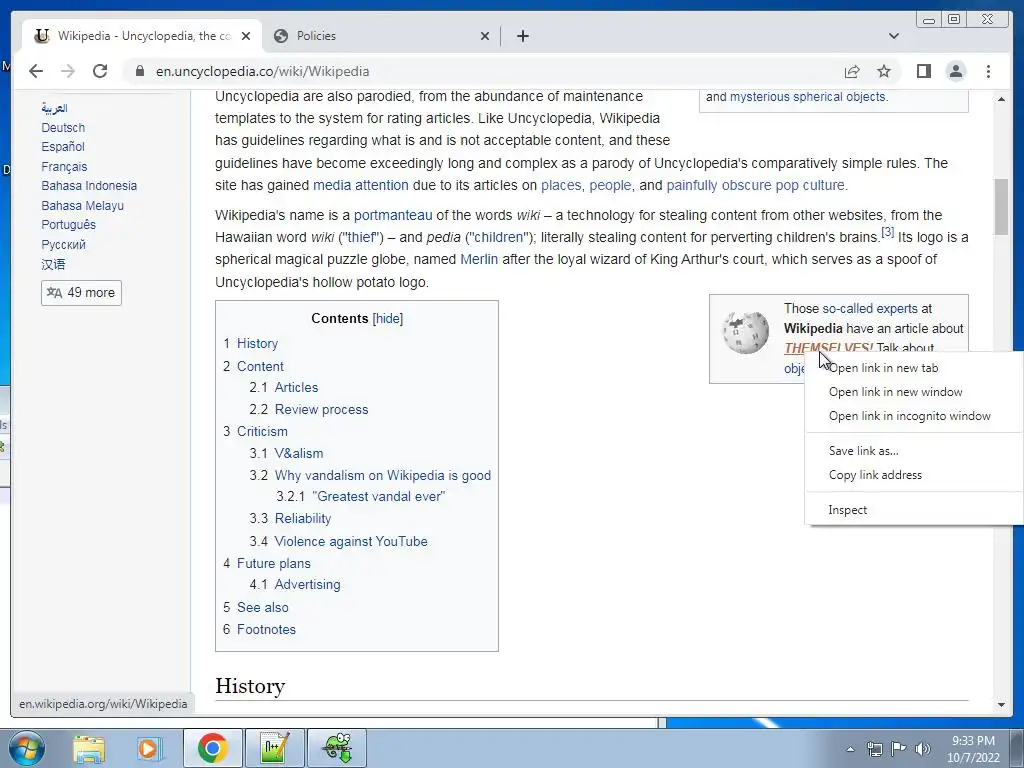Screen dimensions: 1024x768
Task: Jump to Greatest vandal ever section
Action: 379,496
